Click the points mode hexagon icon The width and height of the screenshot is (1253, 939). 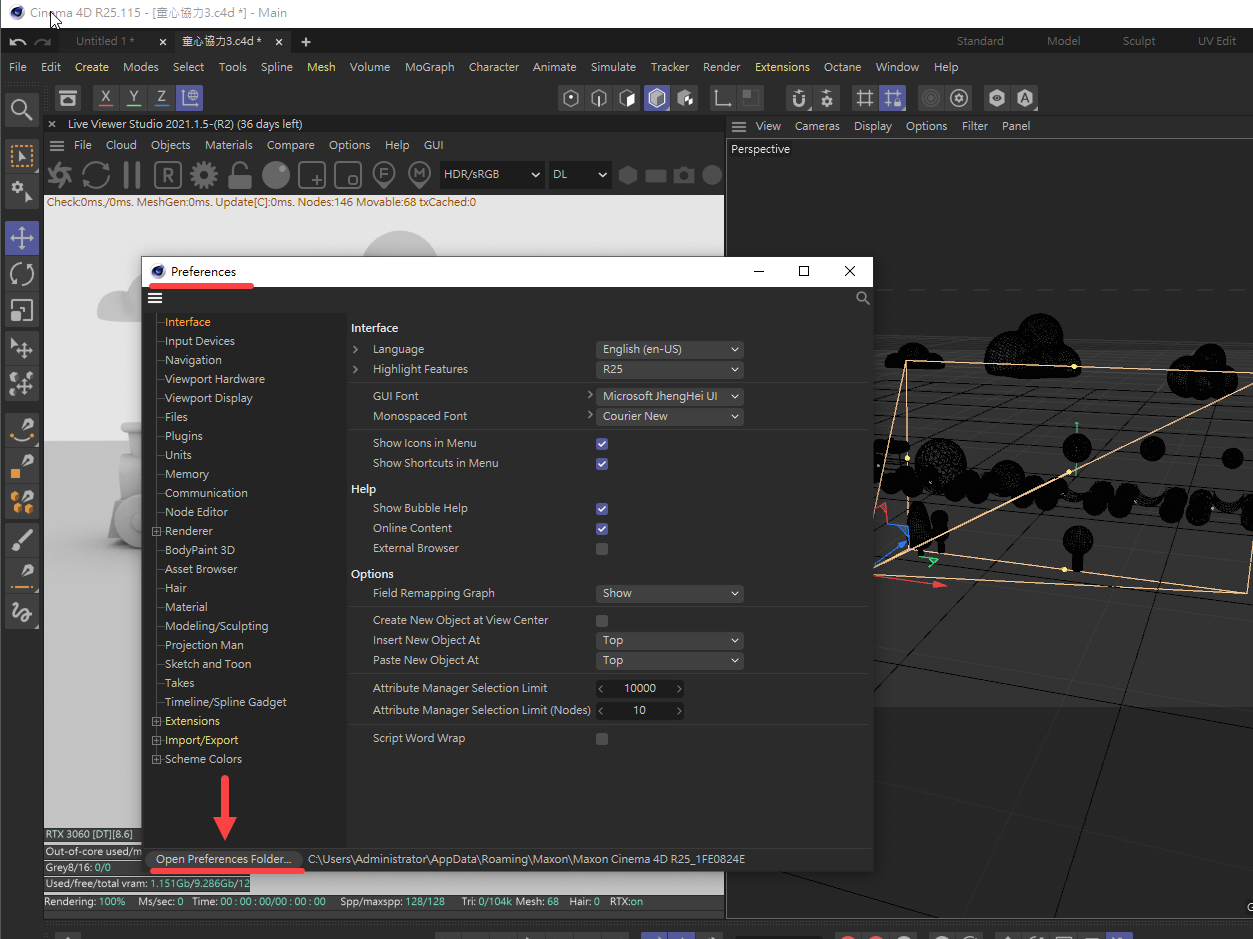[x=571, y=98]
